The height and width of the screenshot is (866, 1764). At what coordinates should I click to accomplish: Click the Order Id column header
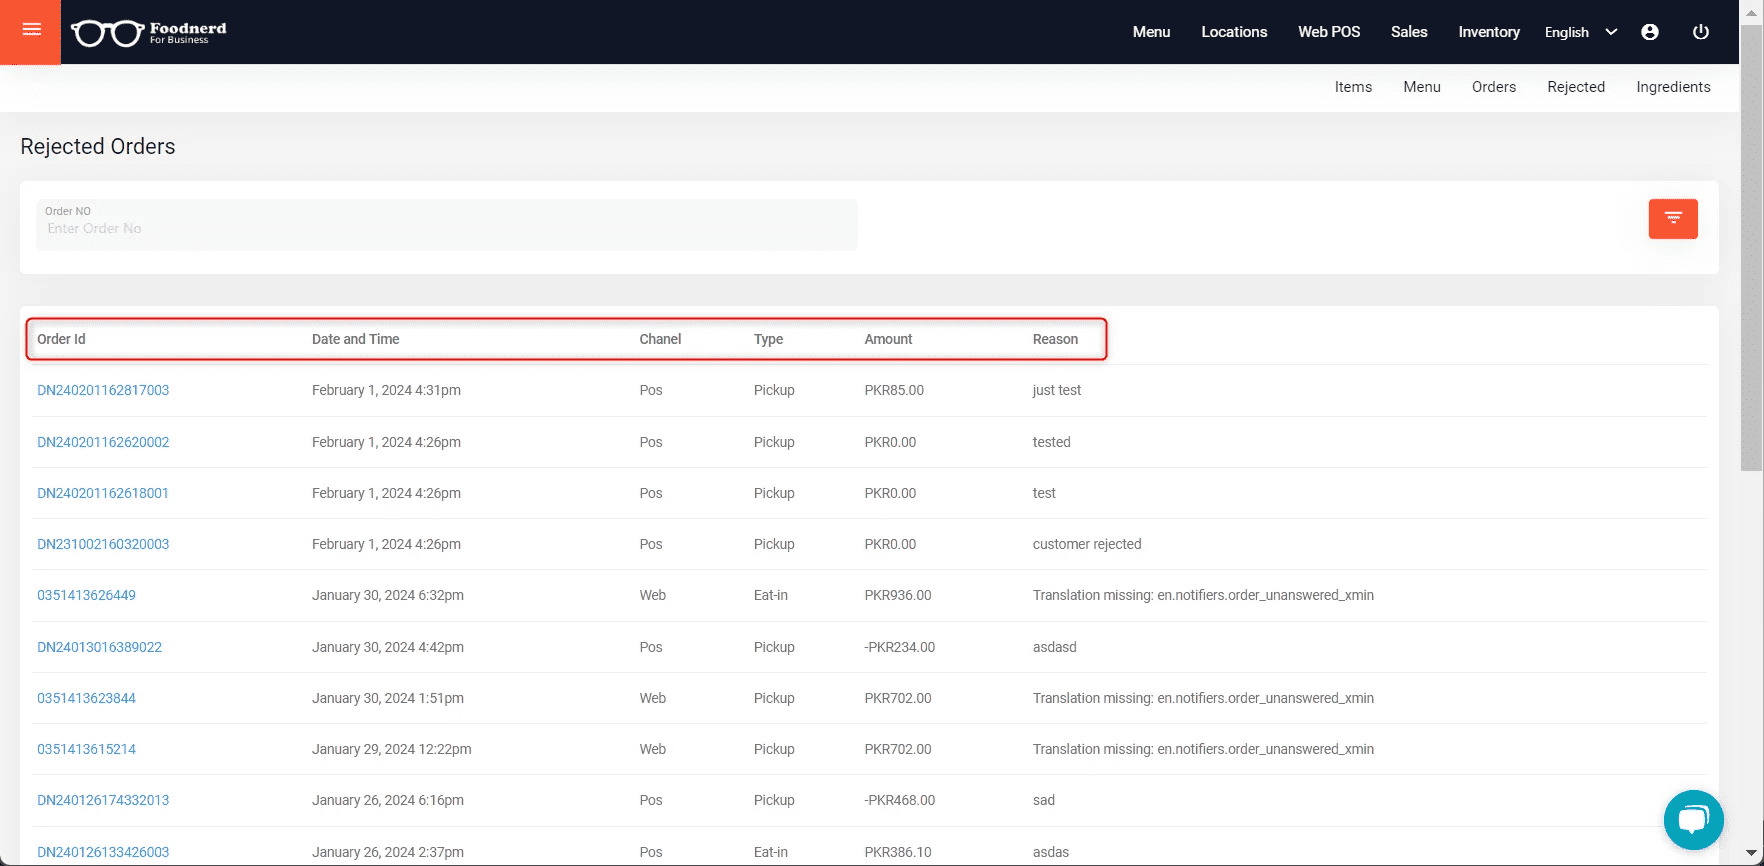tap(61, 339)
